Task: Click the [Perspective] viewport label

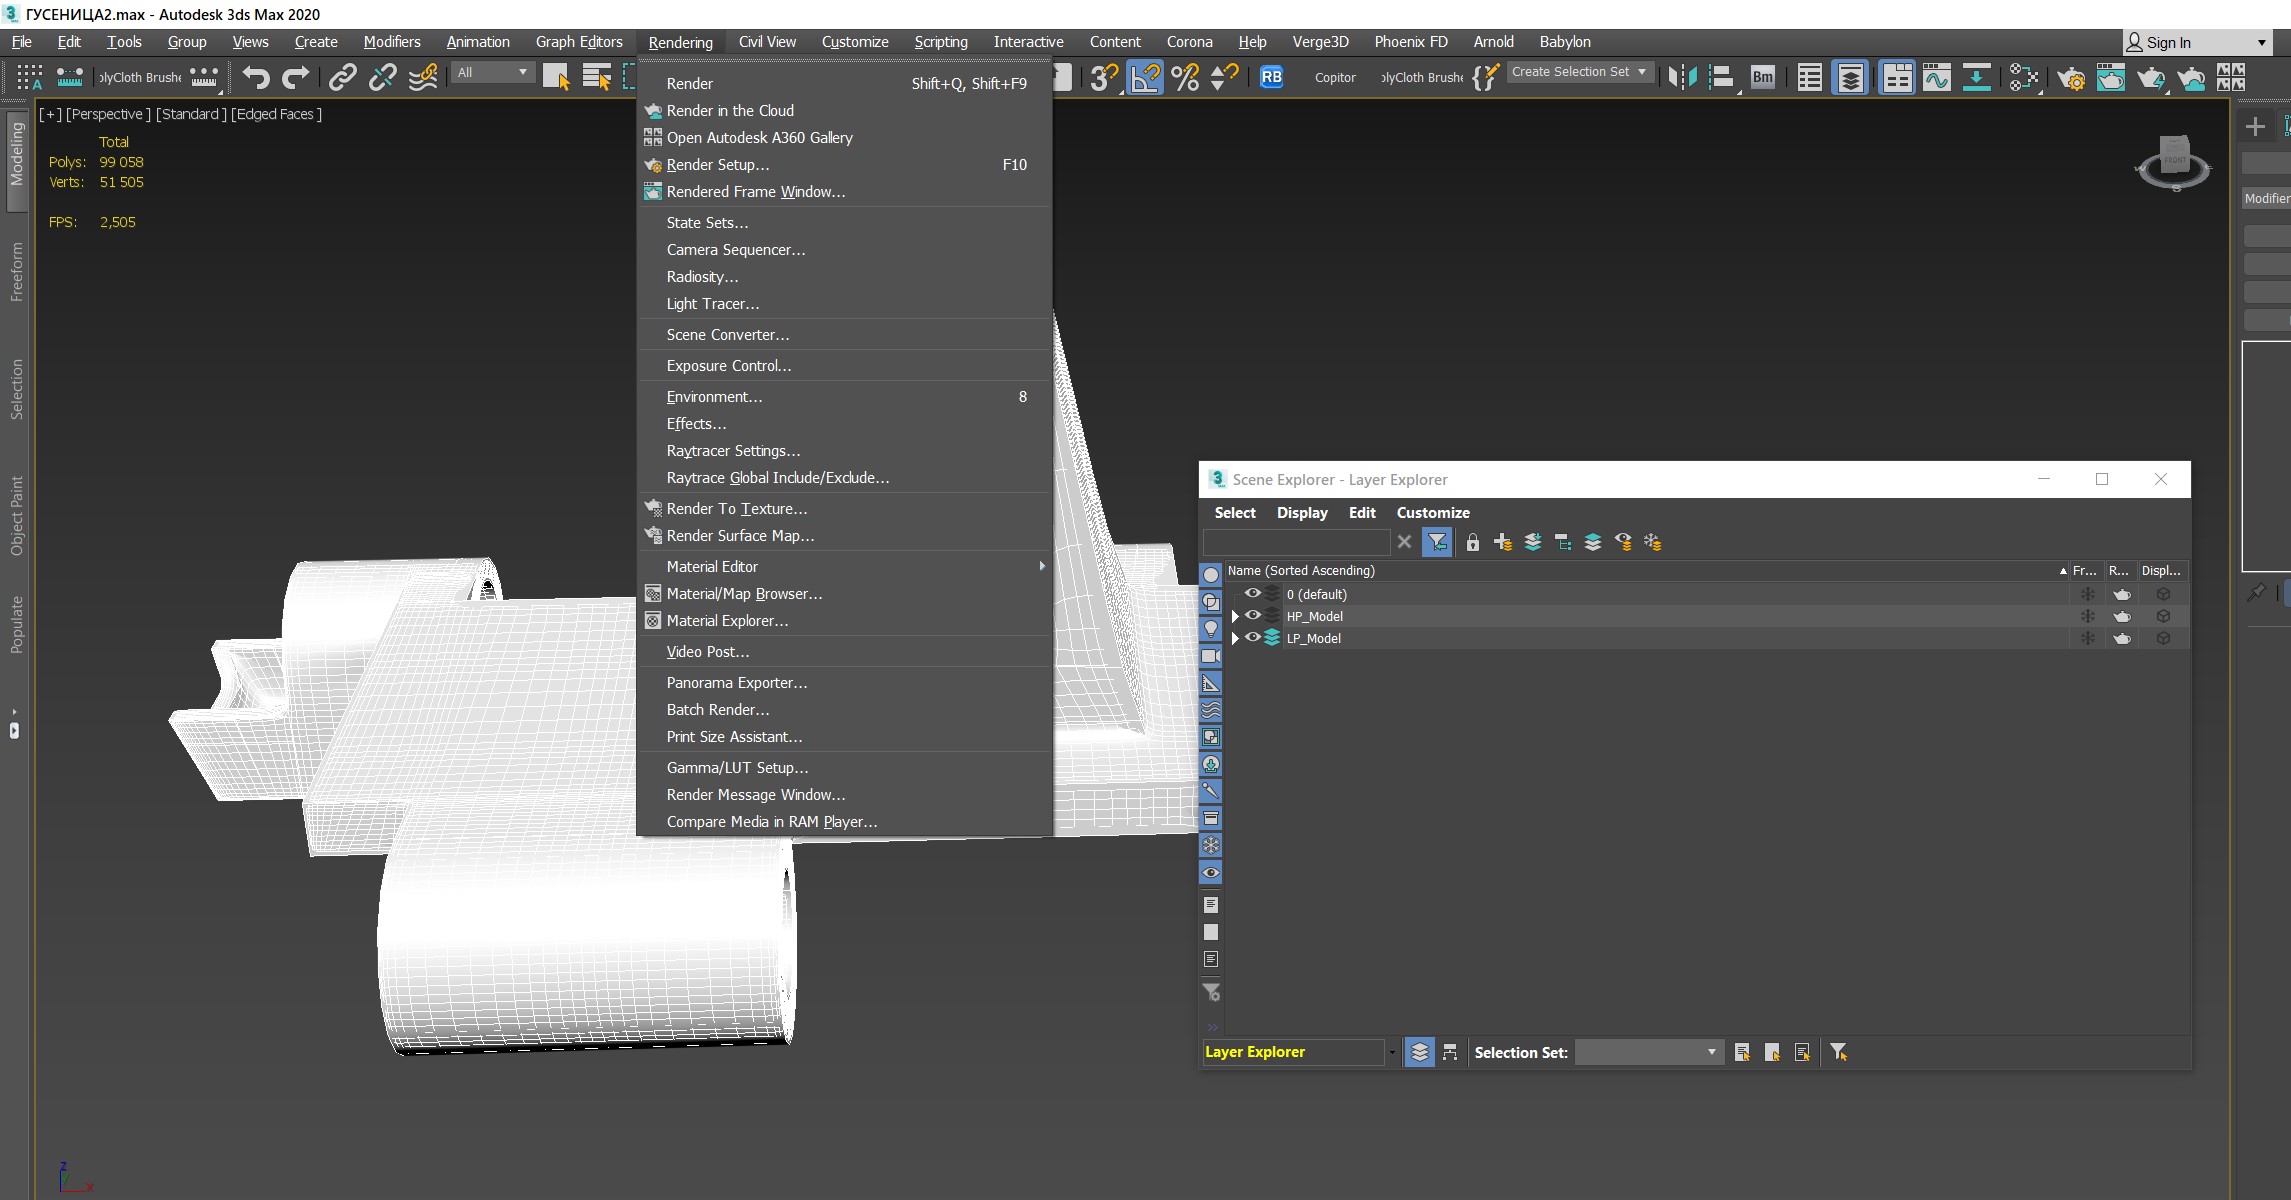Action: point(108,114)
